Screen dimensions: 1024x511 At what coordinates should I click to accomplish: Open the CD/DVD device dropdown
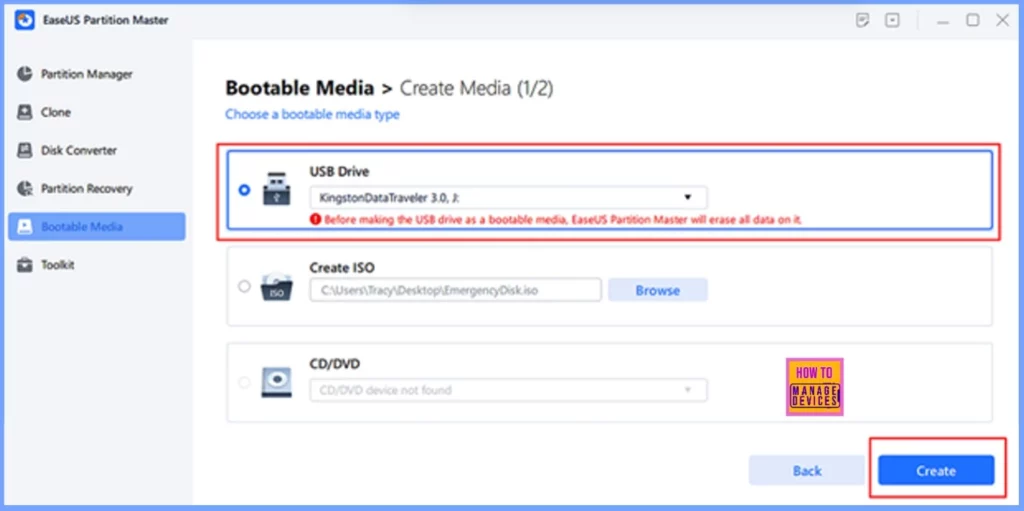coord(508,390)
